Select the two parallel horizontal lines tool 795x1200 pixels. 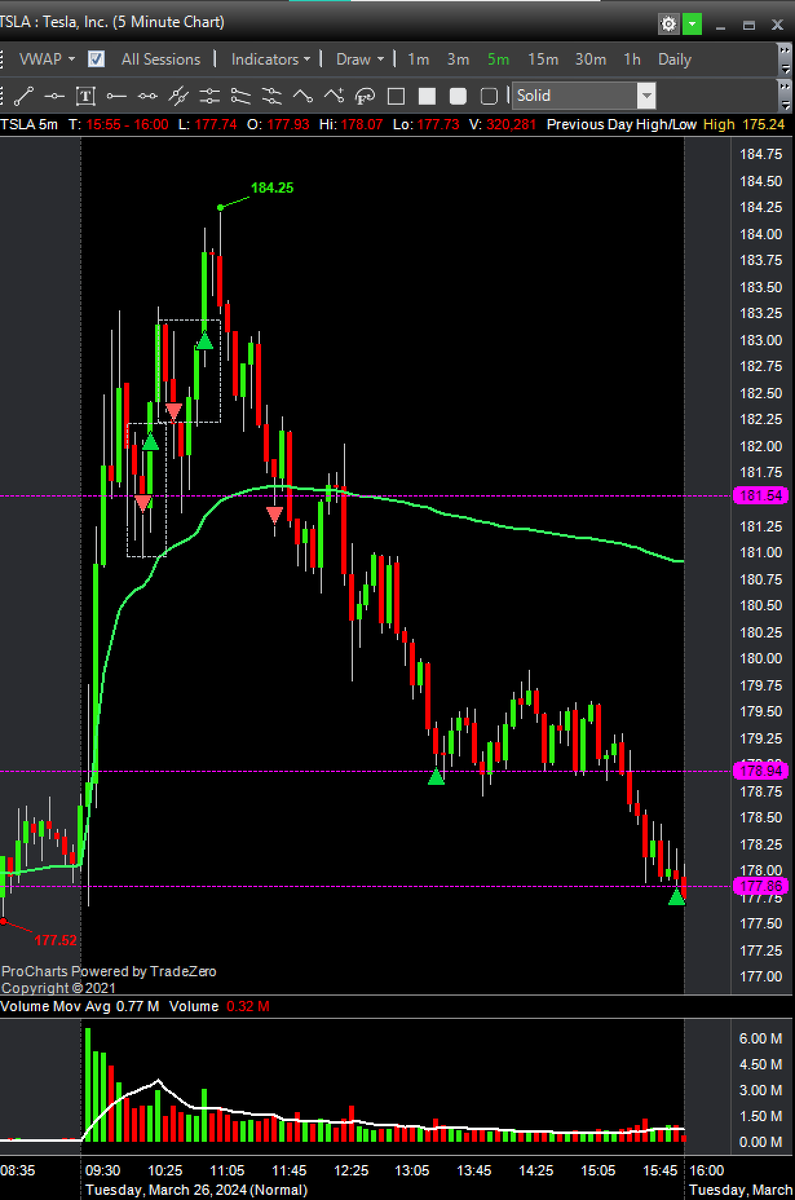[x=210, y=96]
